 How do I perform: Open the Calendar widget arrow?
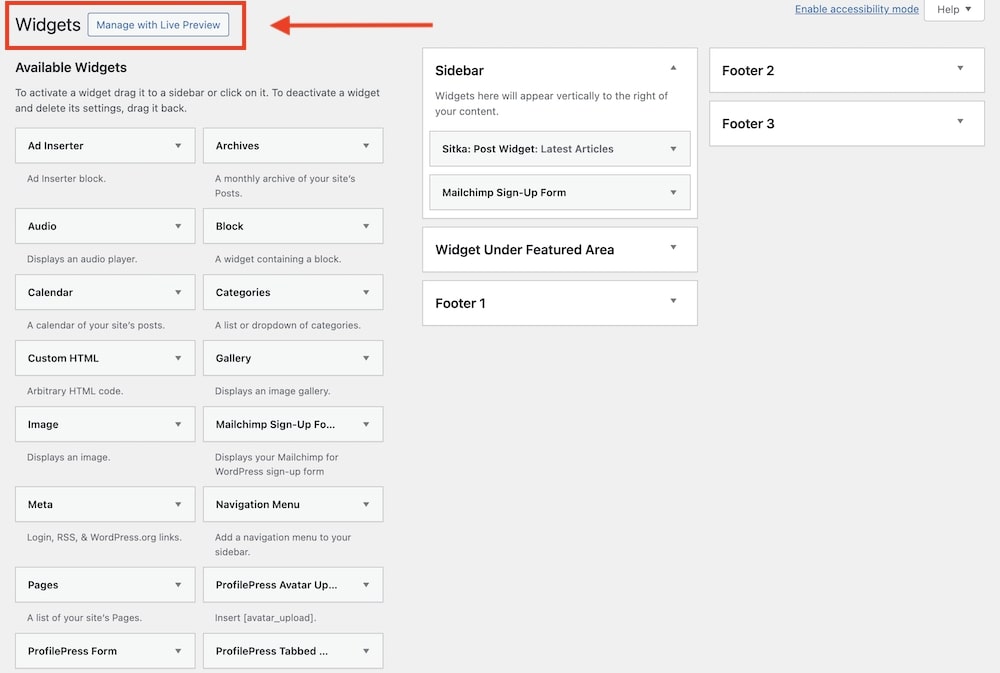click(x=178, y=293)
